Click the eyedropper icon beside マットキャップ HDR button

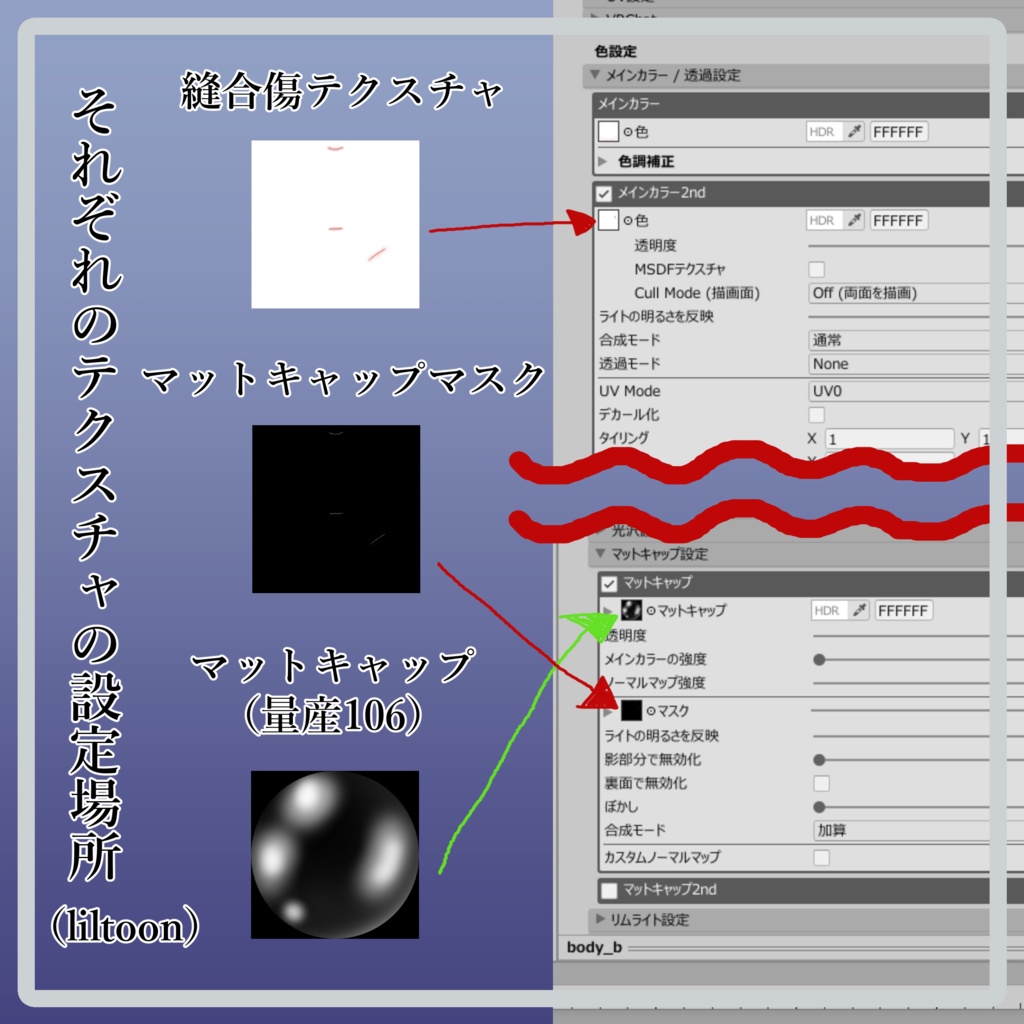(x=858, y=610)
